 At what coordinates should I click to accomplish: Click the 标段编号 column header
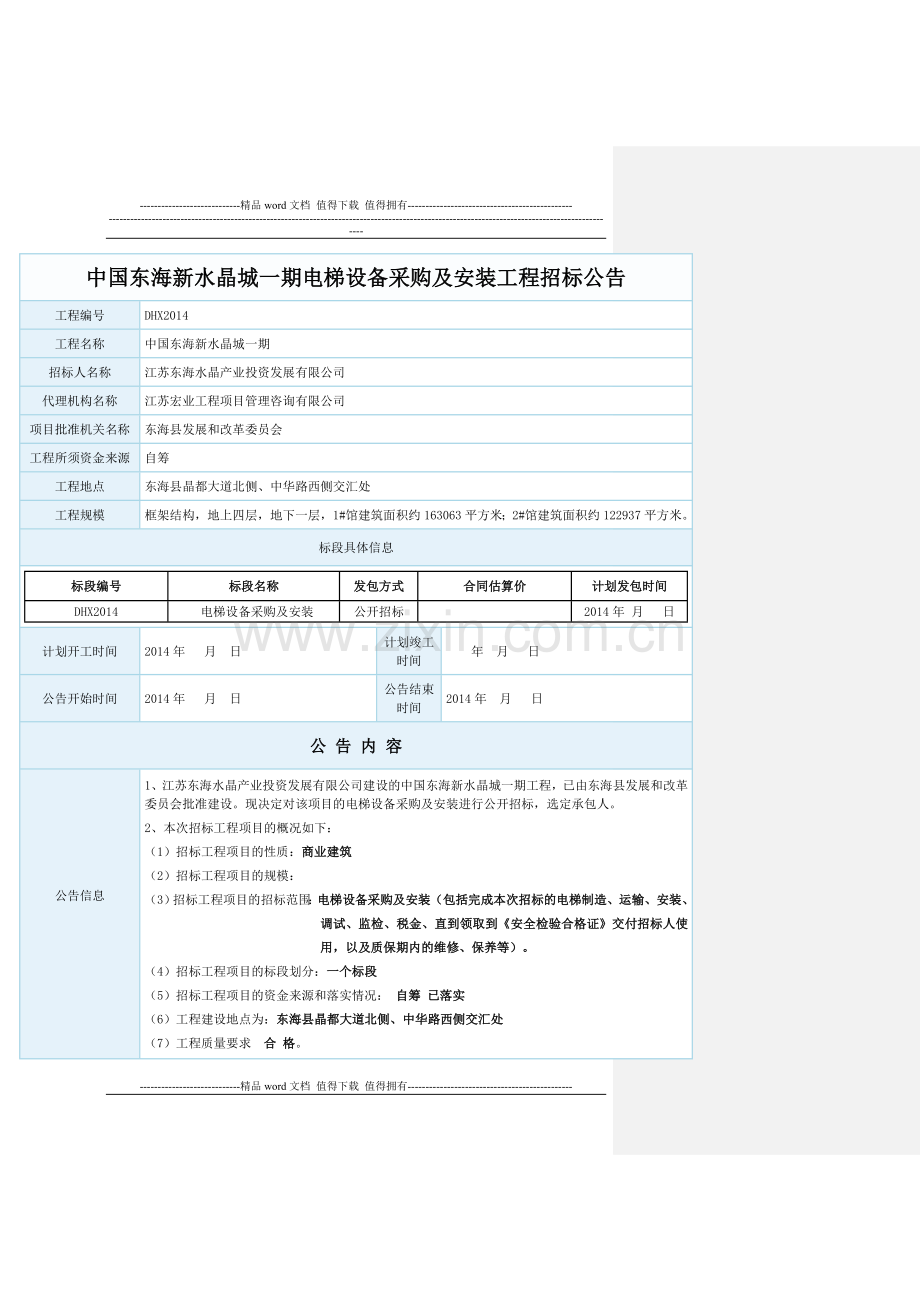tap(96, 586)
